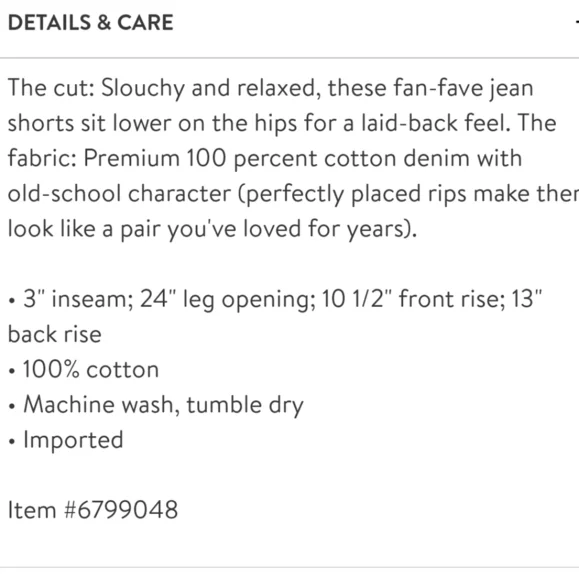Click the 'Machine wash, tumble dry' bullet
The width and height of the screenshot is (579, 580).
click(x=156, y=405)
